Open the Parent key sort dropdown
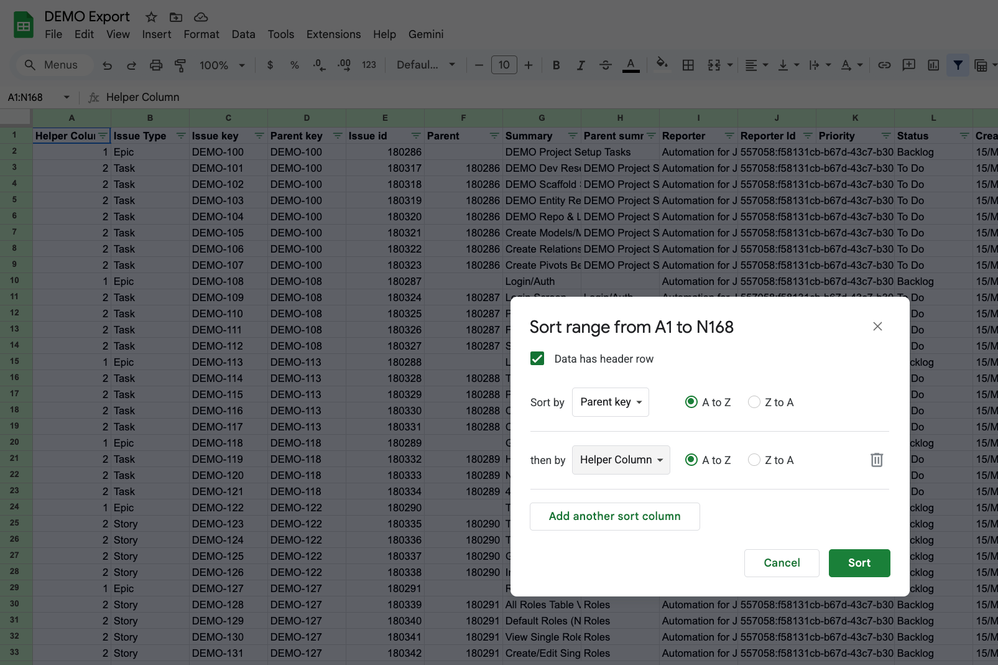 coord(610,402)
